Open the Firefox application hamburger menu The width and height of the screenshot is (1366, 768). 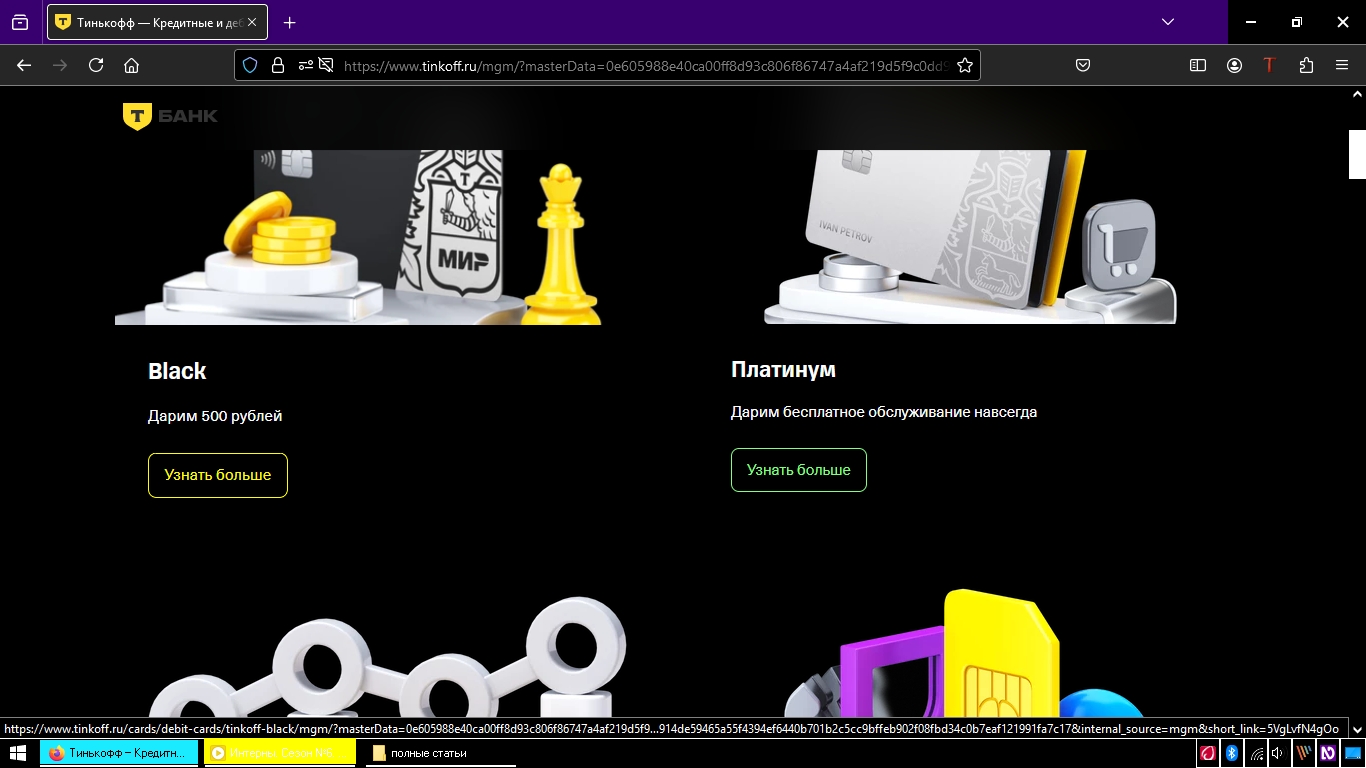[1342, 65]
